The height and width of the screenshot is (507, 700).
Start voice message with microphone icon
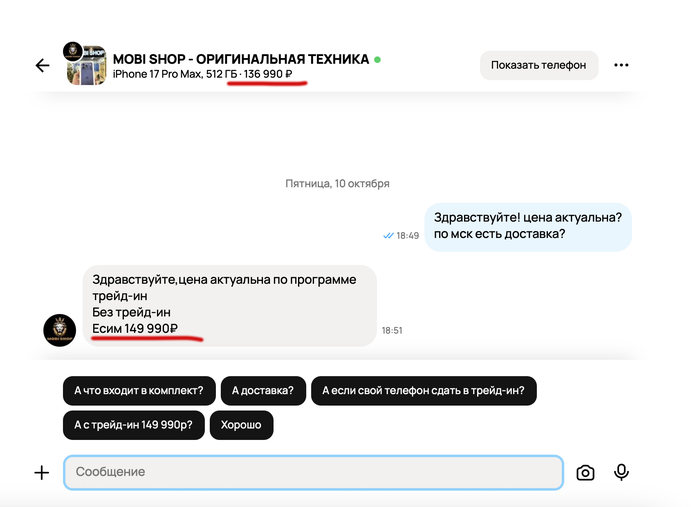click(621, 472)
